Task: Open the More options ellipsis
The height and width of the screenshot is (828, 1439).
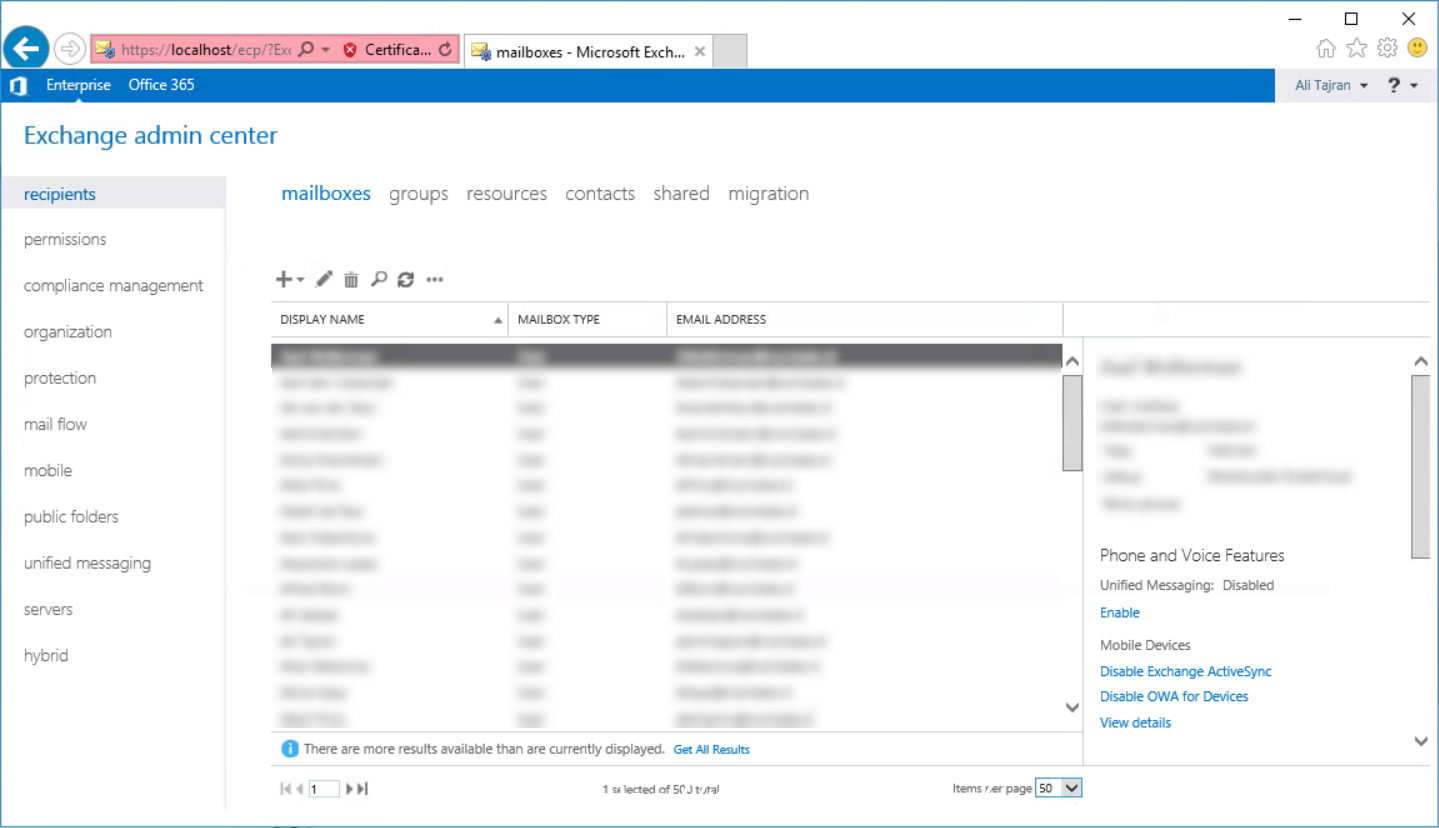Action: [x=434, y=280]
